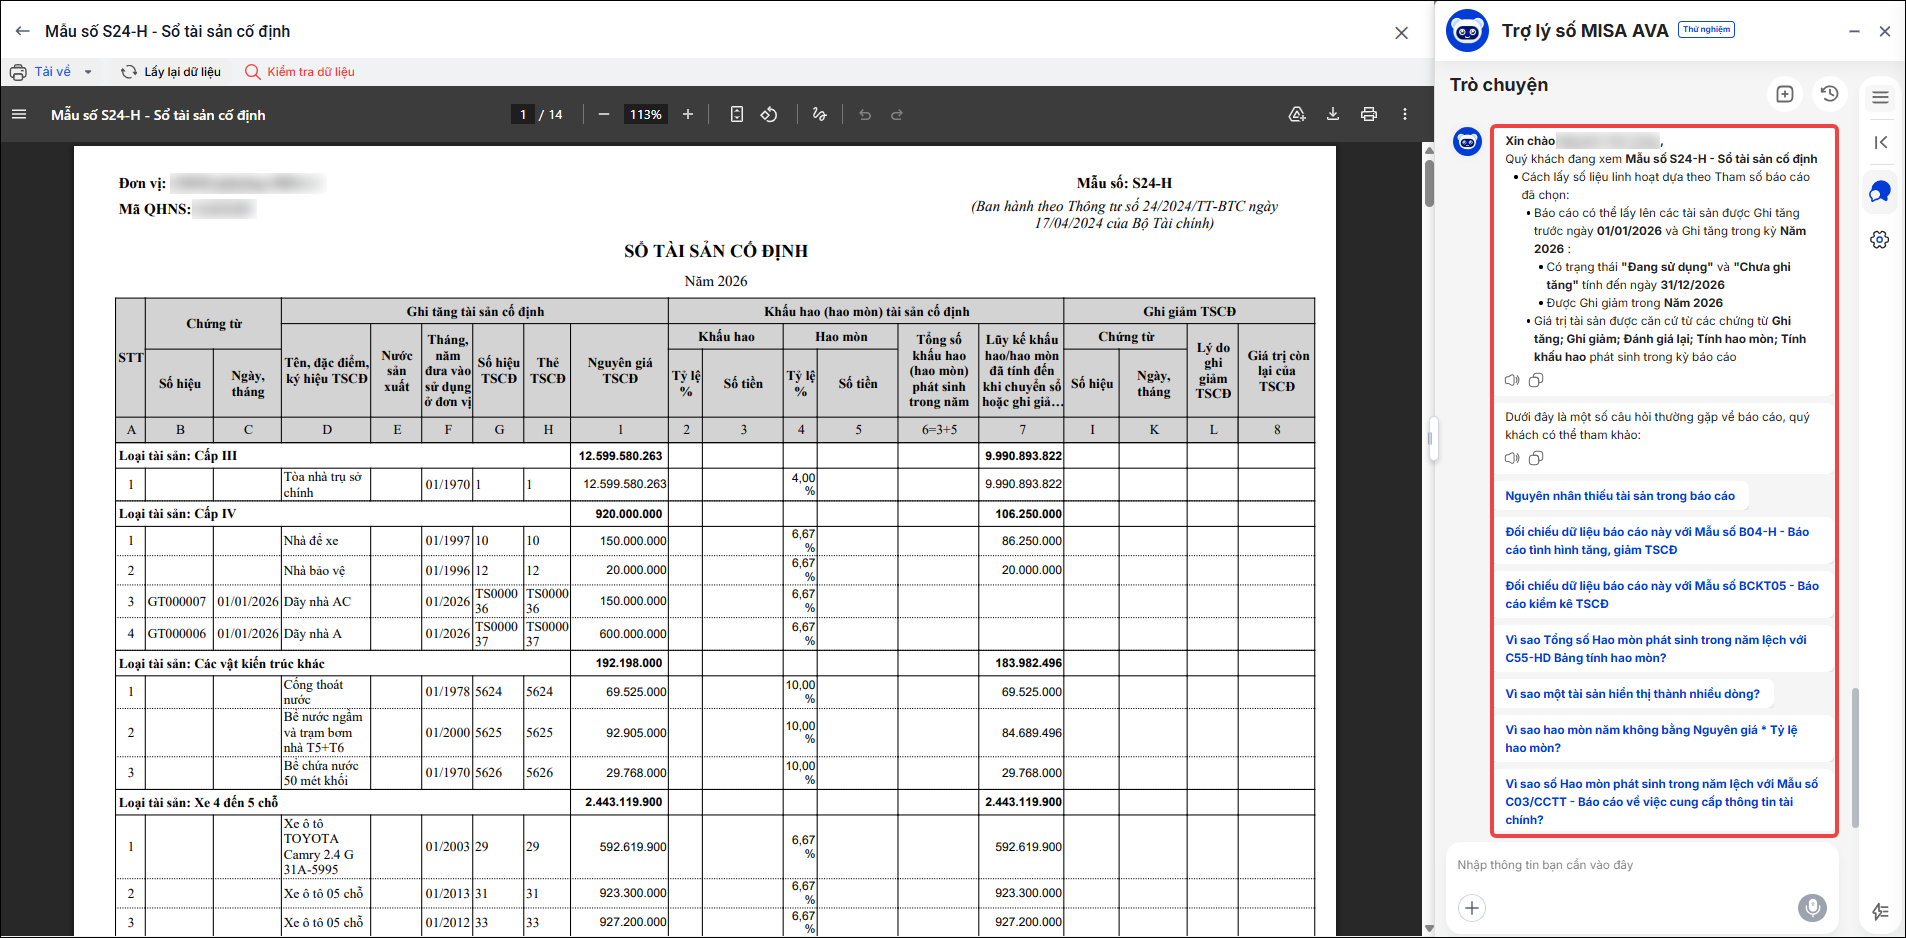
Task: Ask Nguyên nhân thiếu tài sản trong báo cáo
Action: point(1620,496)
